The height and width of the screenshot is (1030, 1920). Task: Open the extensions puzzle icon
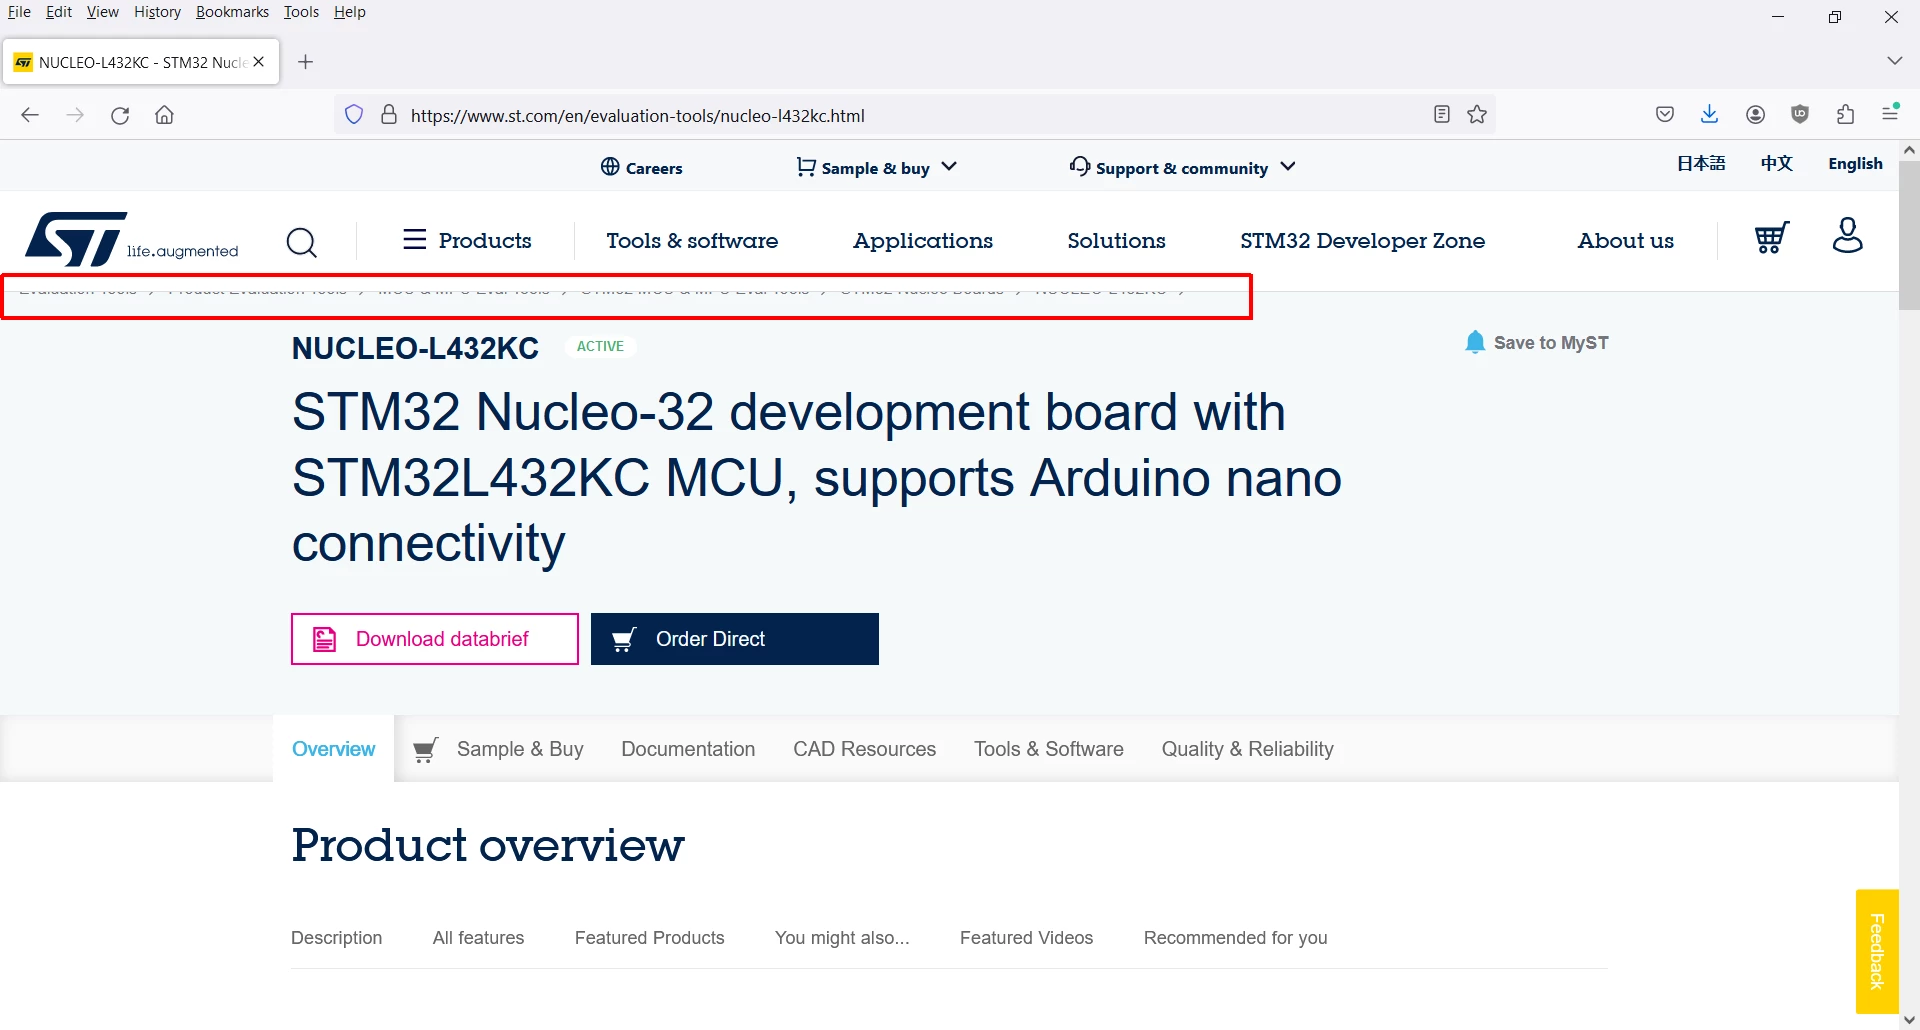(1845, 115)
